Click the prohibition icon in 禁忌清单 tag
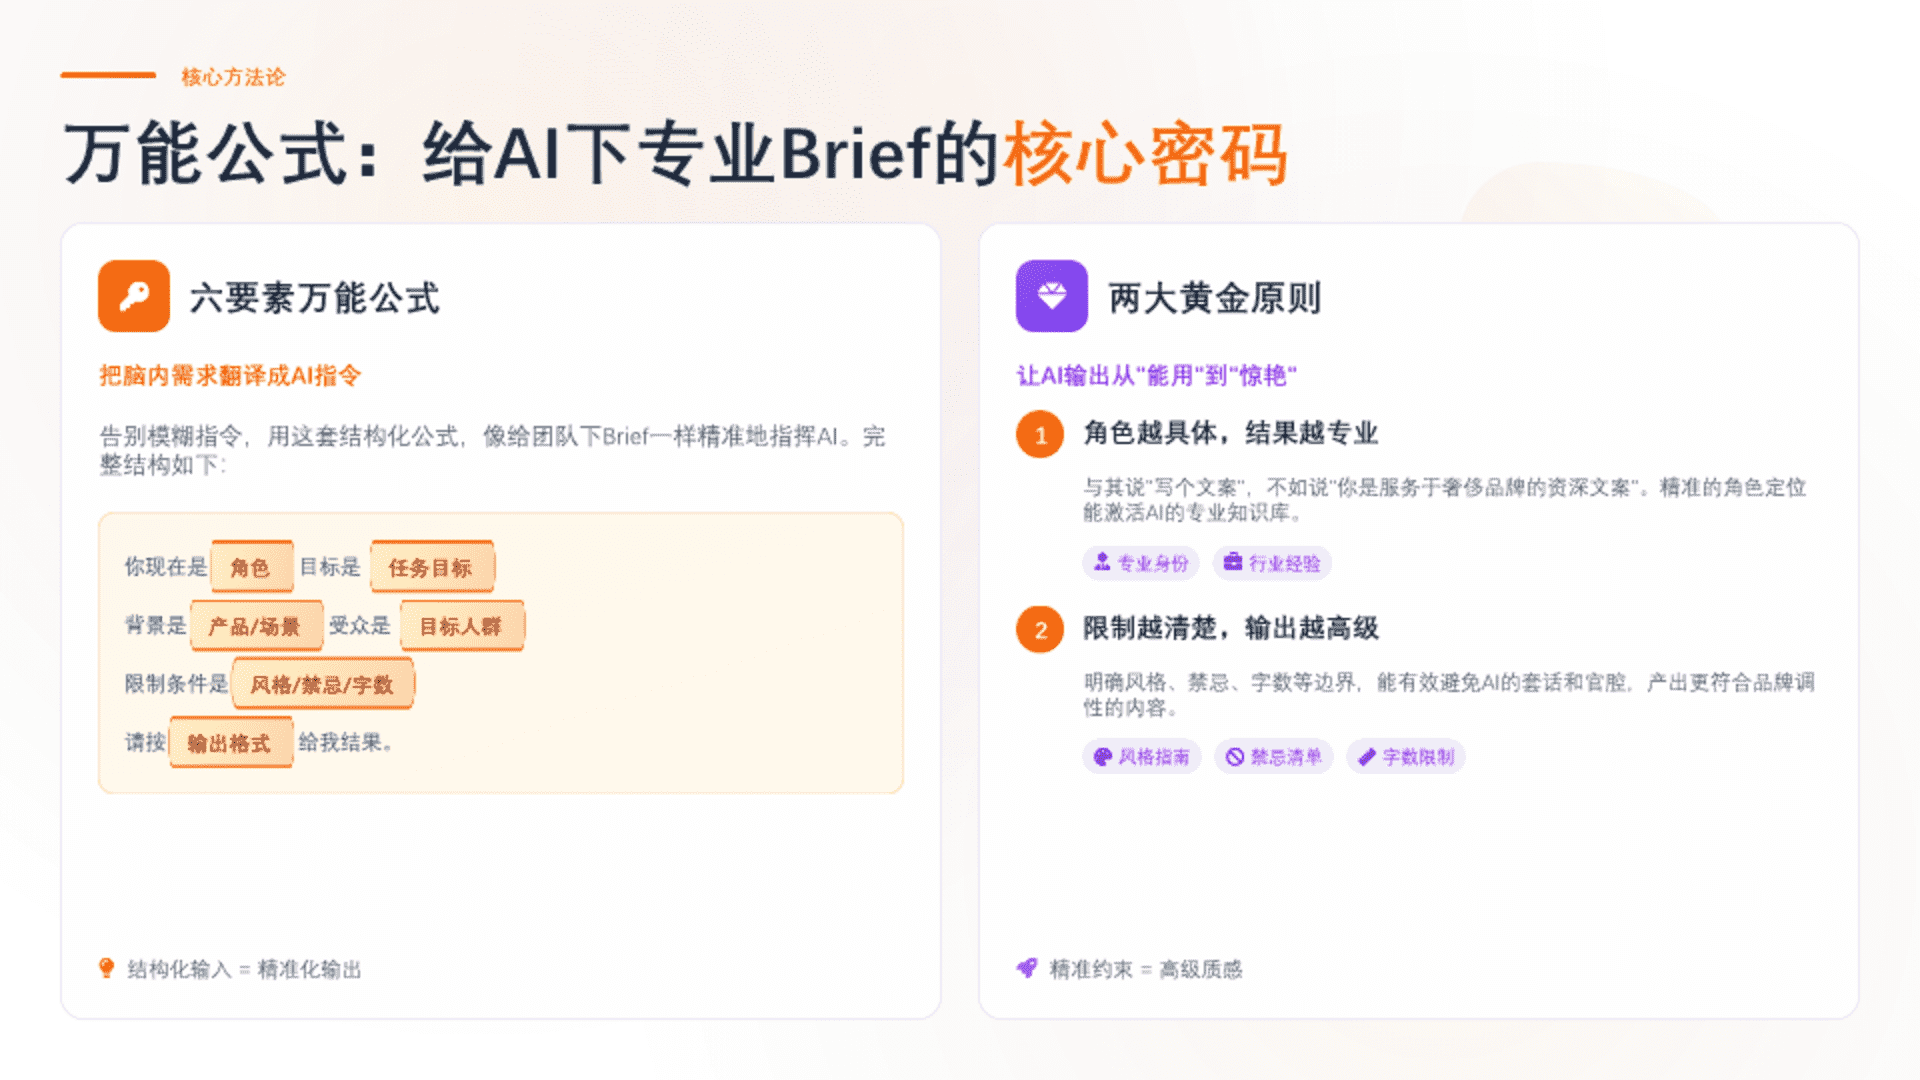This screenshot has height=1080, width=1920. point(1235,757)
